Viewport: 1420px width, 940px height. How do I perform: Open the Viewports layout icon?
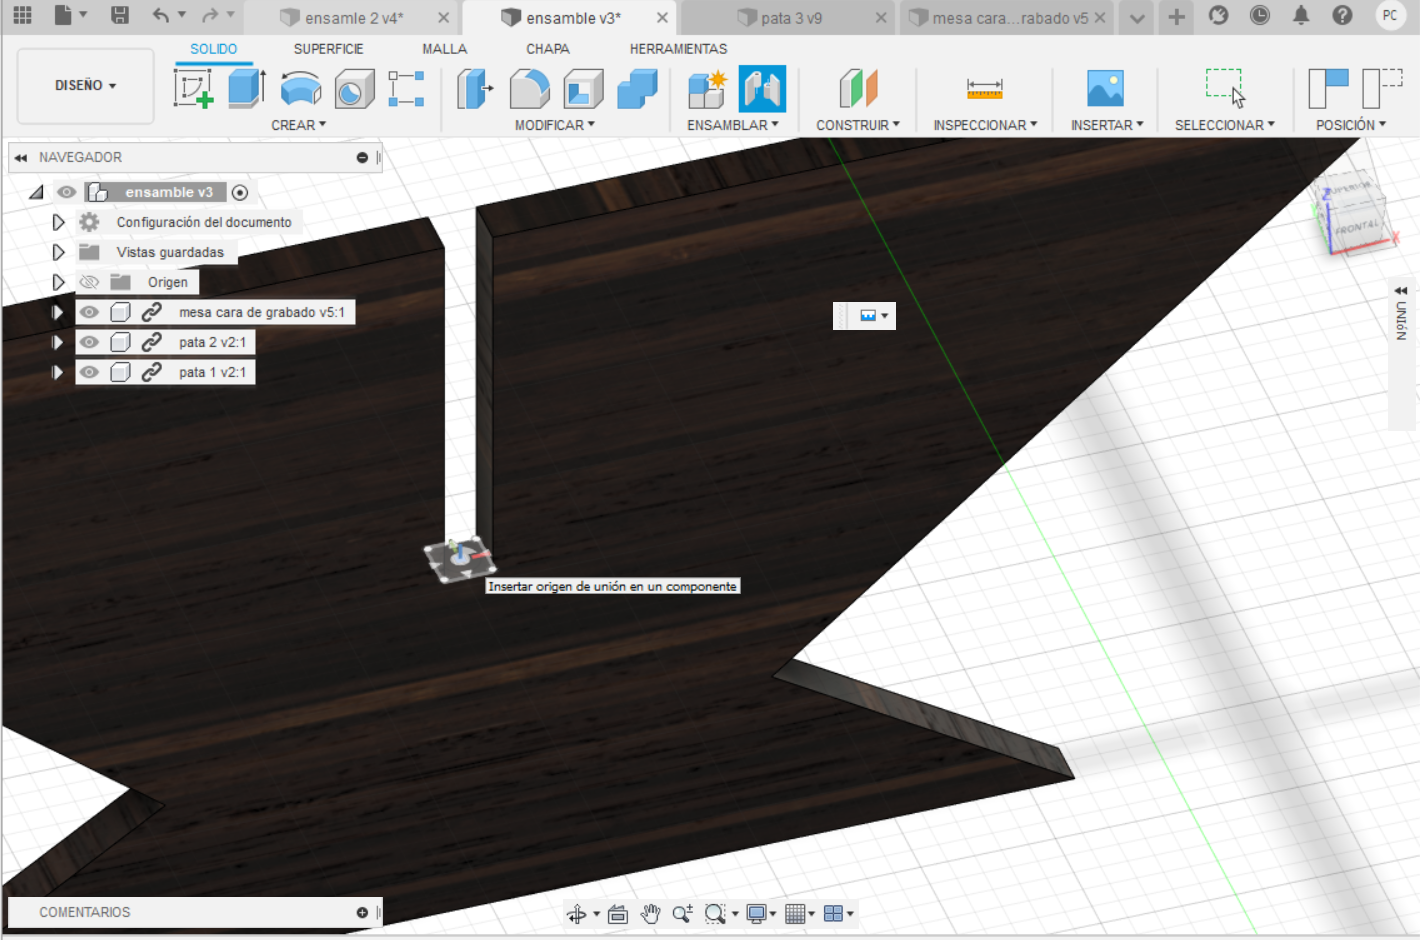[833, 914]
